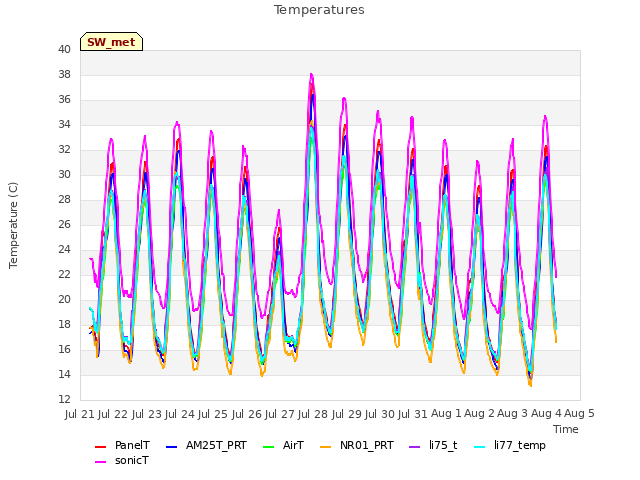Click the 40 y-axis tick label
This screenshot has width=640, height=480.
click(x=64, y=49)
